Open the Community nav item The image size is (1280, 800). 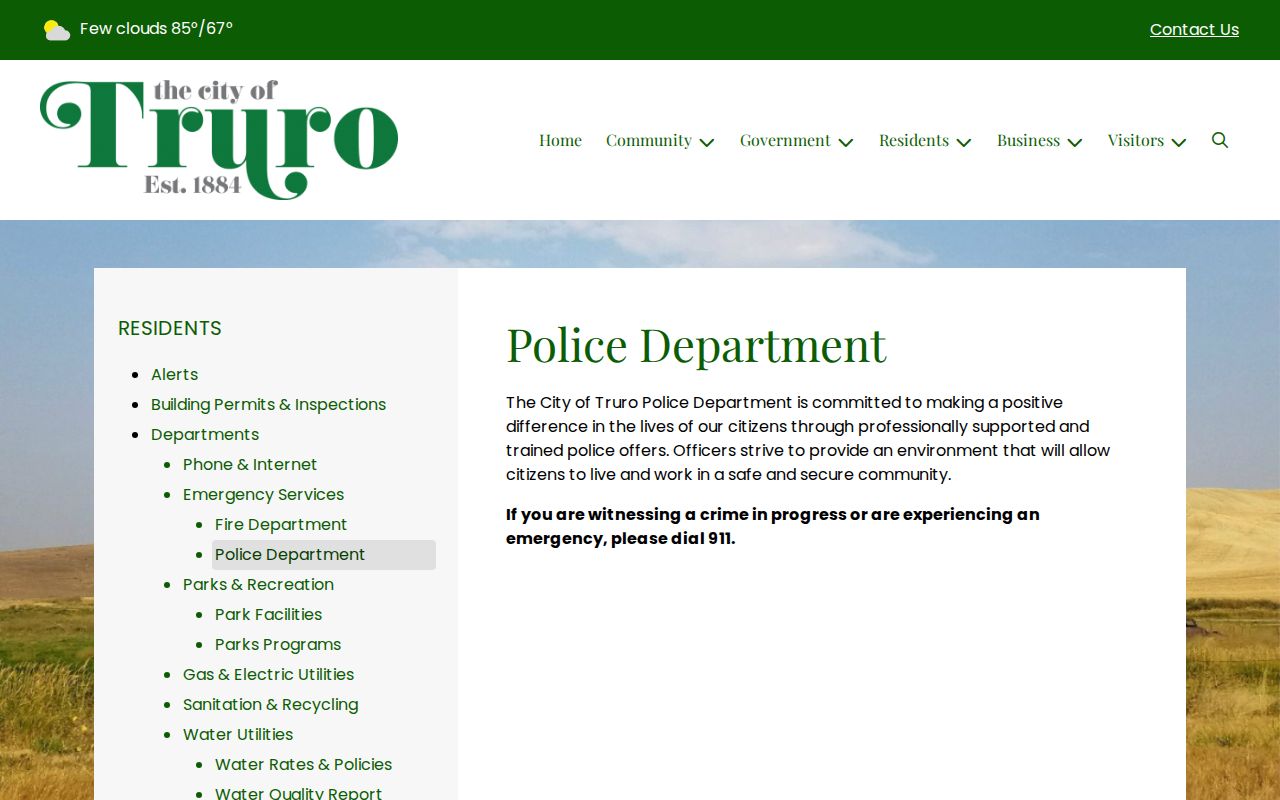coord(649,140)
